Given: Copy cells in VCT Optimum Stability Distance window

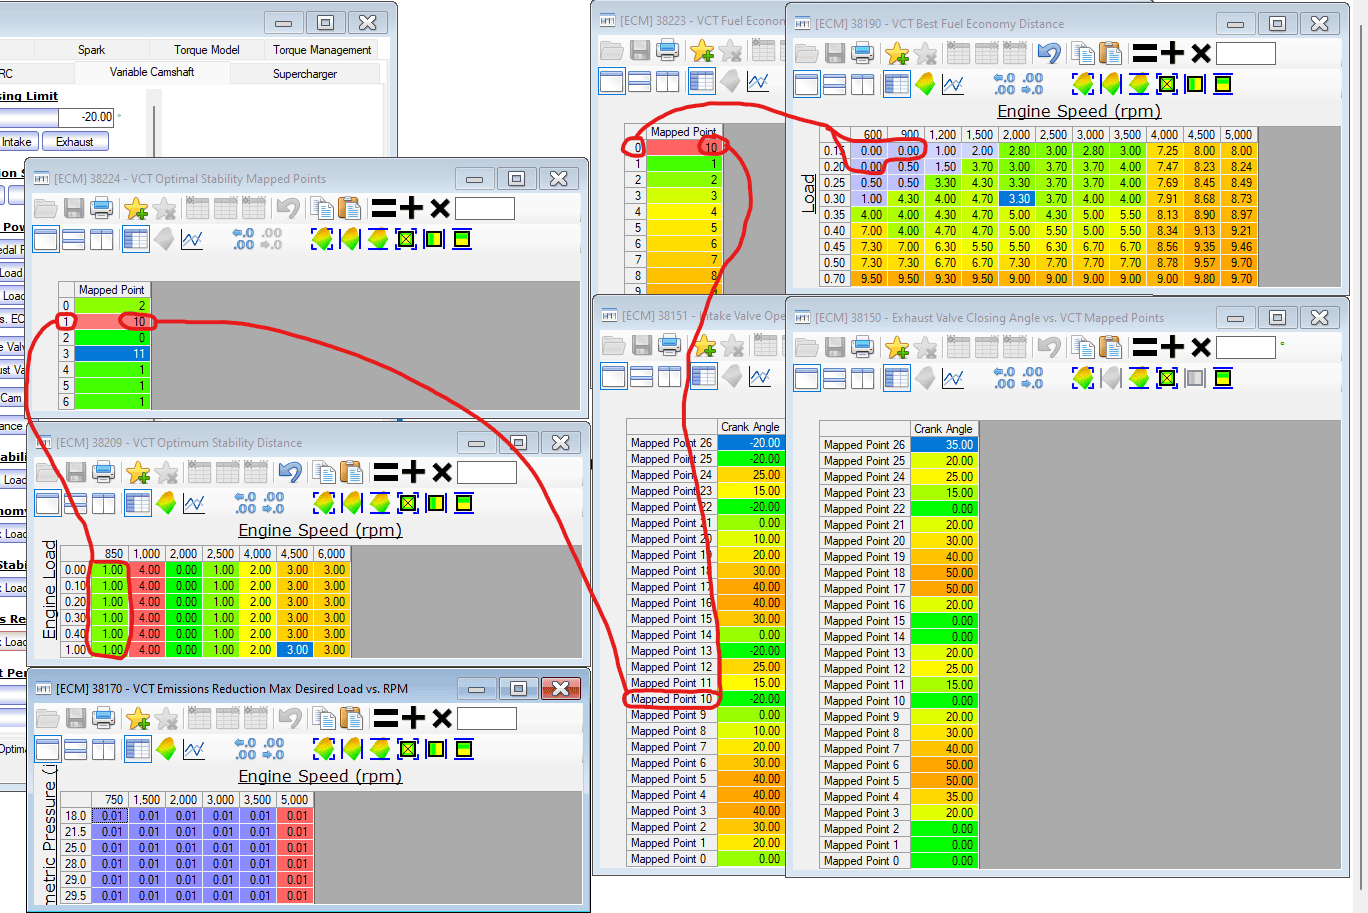Looking at the screenshot, I should (324, 472).
